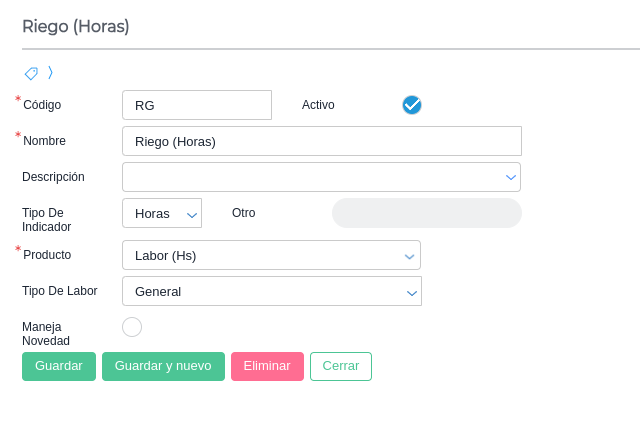Click the Riego (Horas) page title

76,27
